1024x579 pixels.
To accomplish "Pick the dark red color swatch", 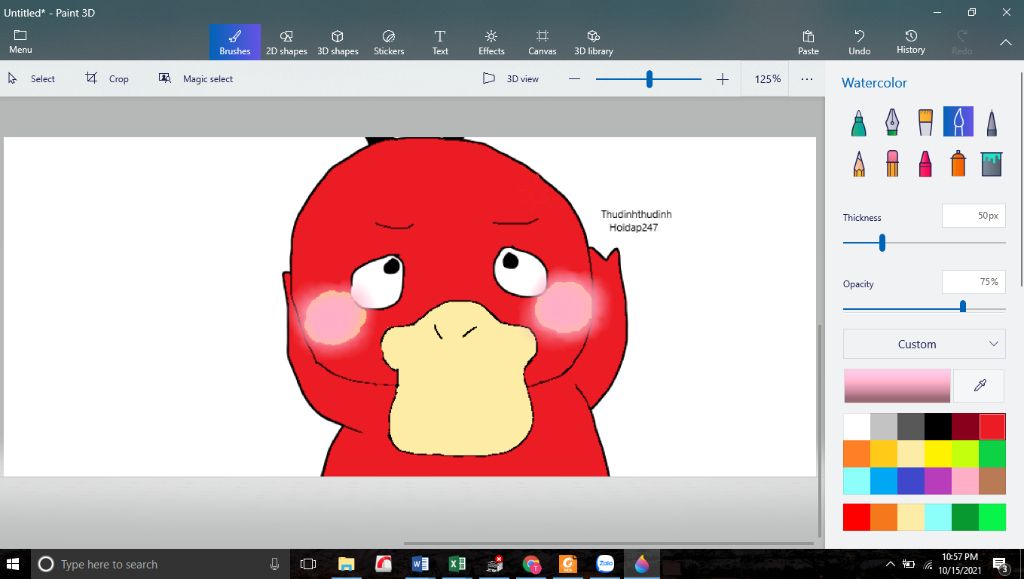I will tap(965, 427).
